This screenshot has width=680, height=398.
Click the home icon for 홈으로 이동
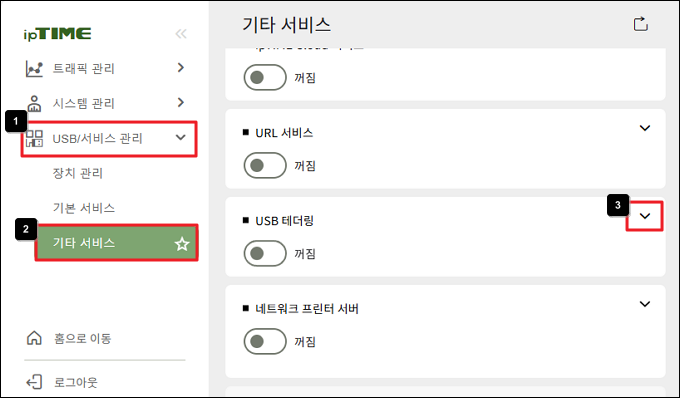[34, 338]
